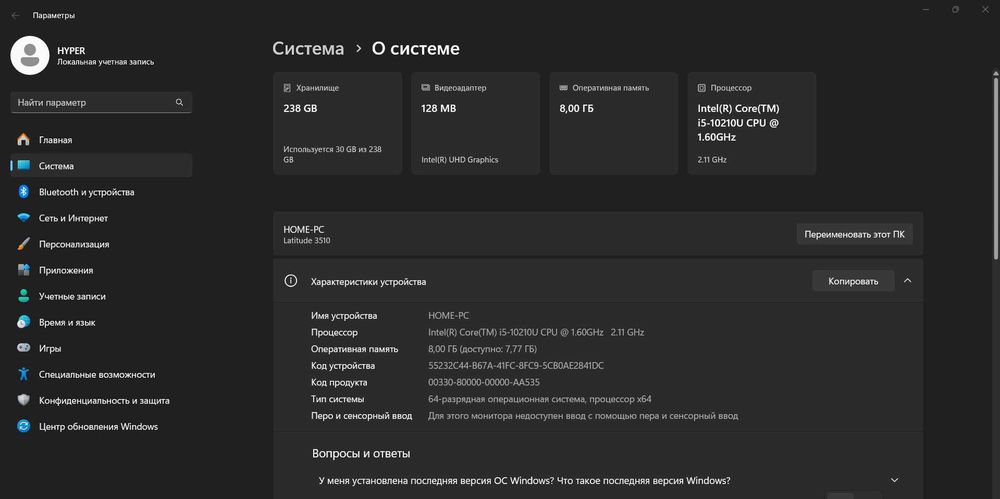This screenshot has width=1000, height=499.
Task: Open Bluetooth и устройства settings label
Action: pos(87,192)
